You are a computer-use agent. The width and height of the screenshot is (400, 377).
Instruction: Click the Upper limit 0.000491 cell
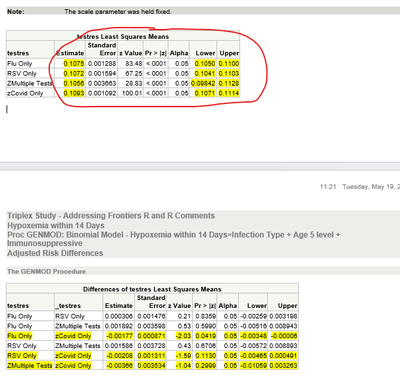283,355
